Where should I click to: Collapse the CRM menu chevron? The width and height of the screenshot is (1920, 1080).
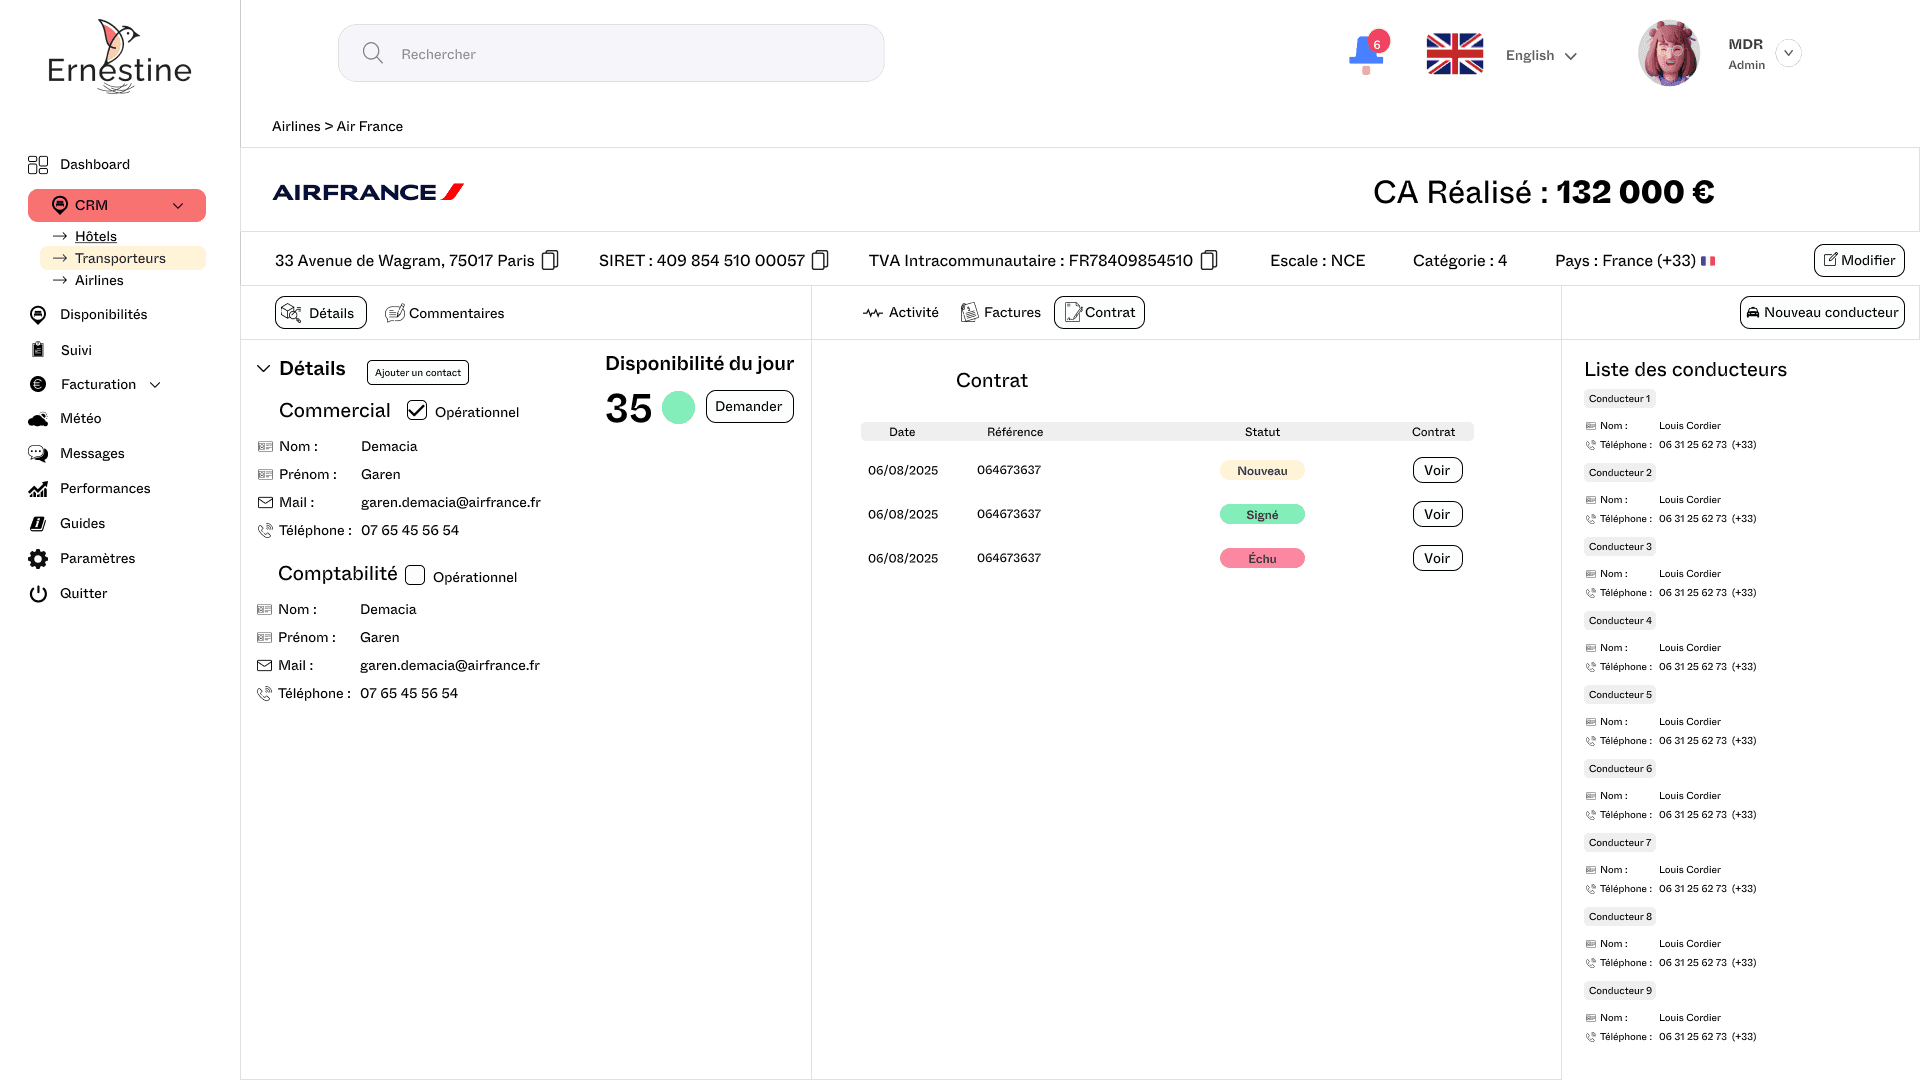click(x=178, y=206)
